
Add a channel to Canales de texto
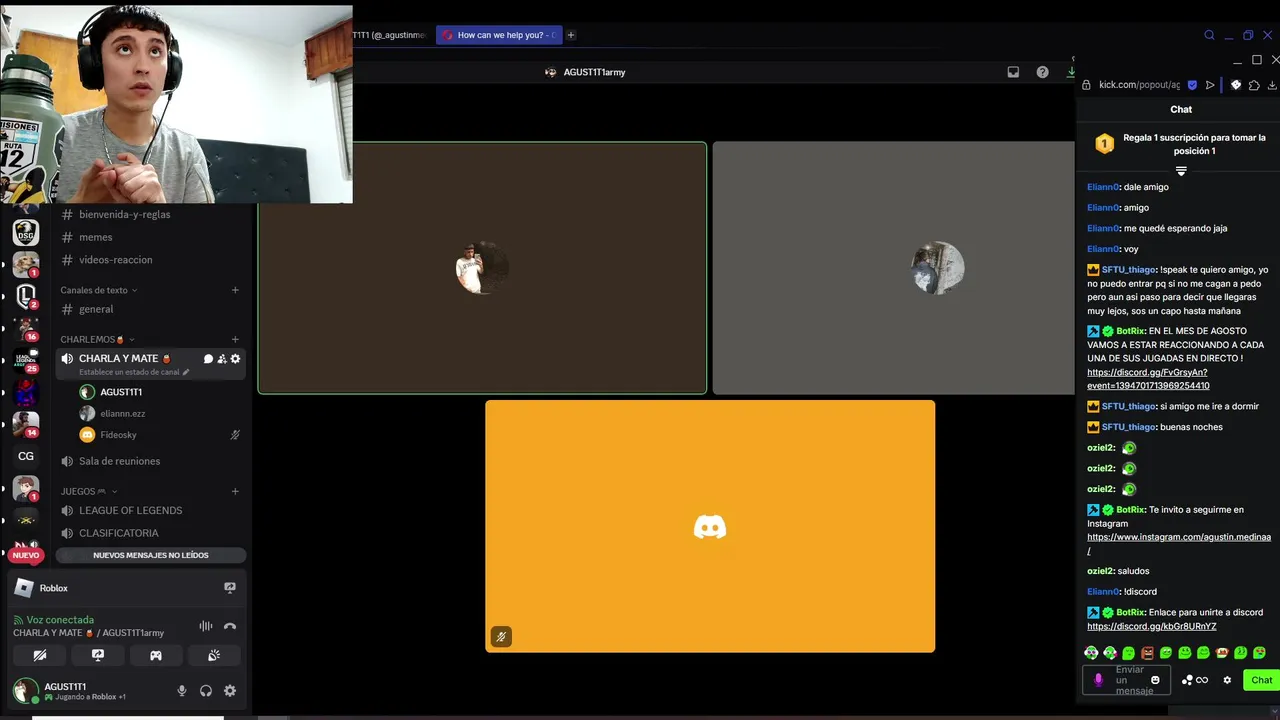(x=236, y=290)
